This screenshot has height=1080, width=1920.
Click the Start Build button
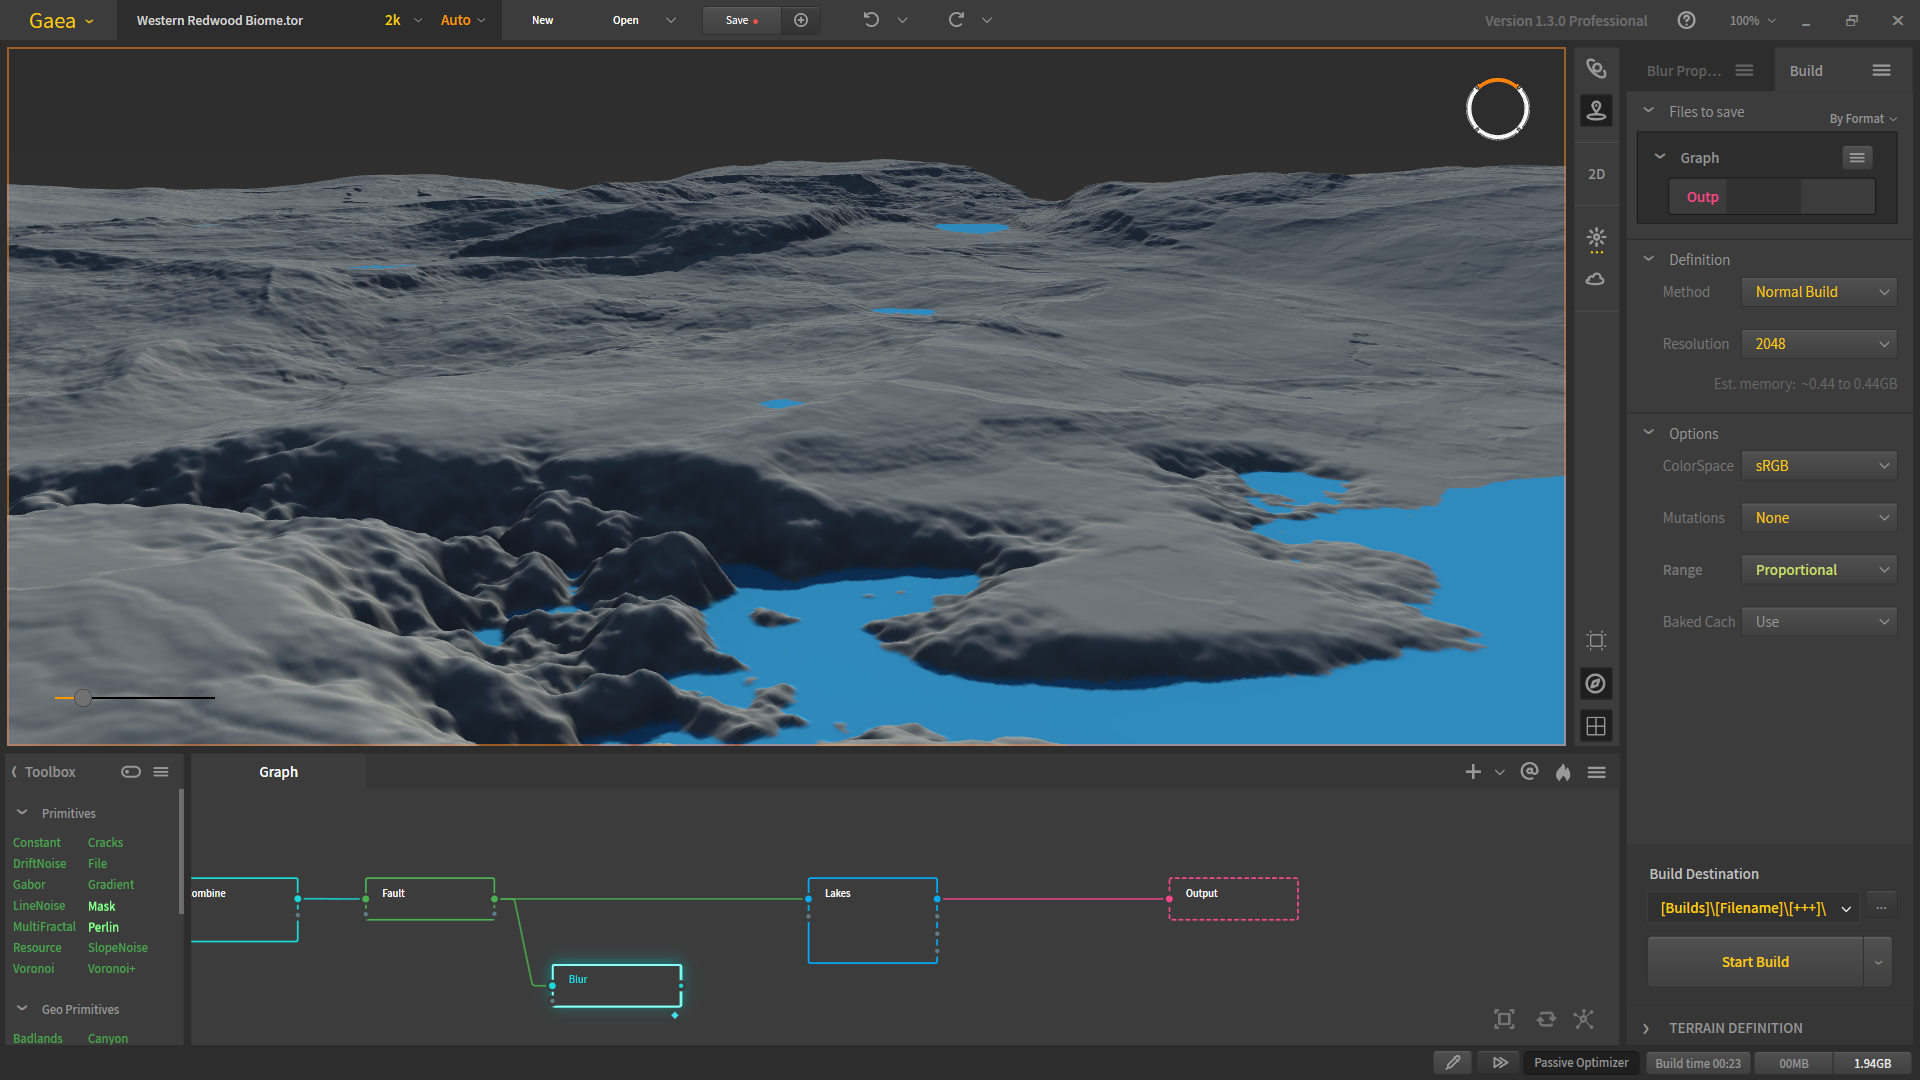click(1755, 962)
